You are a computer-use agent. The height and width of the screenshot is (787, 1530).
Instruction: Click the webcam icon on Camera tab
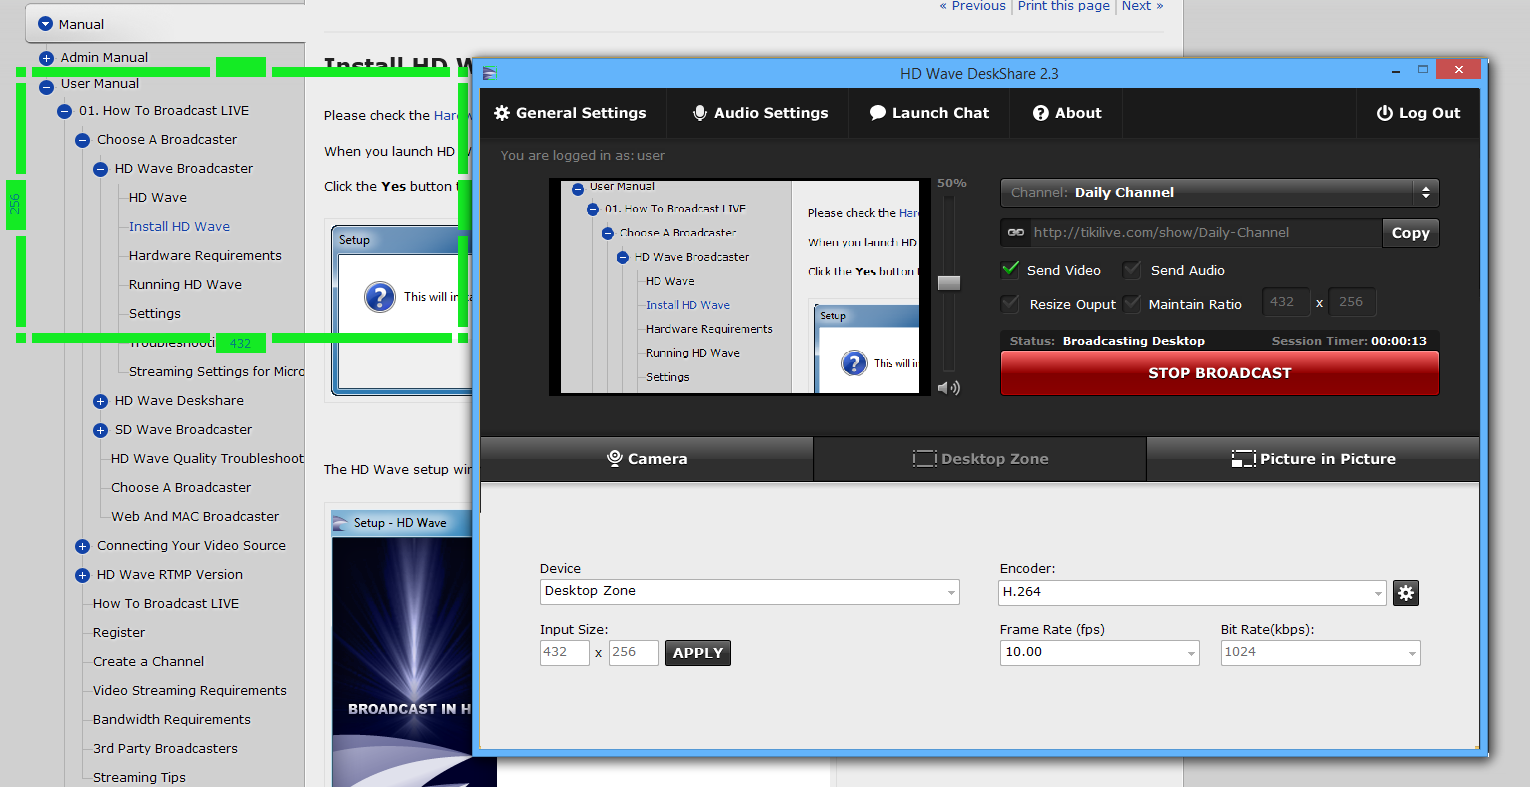coord(615,458)
